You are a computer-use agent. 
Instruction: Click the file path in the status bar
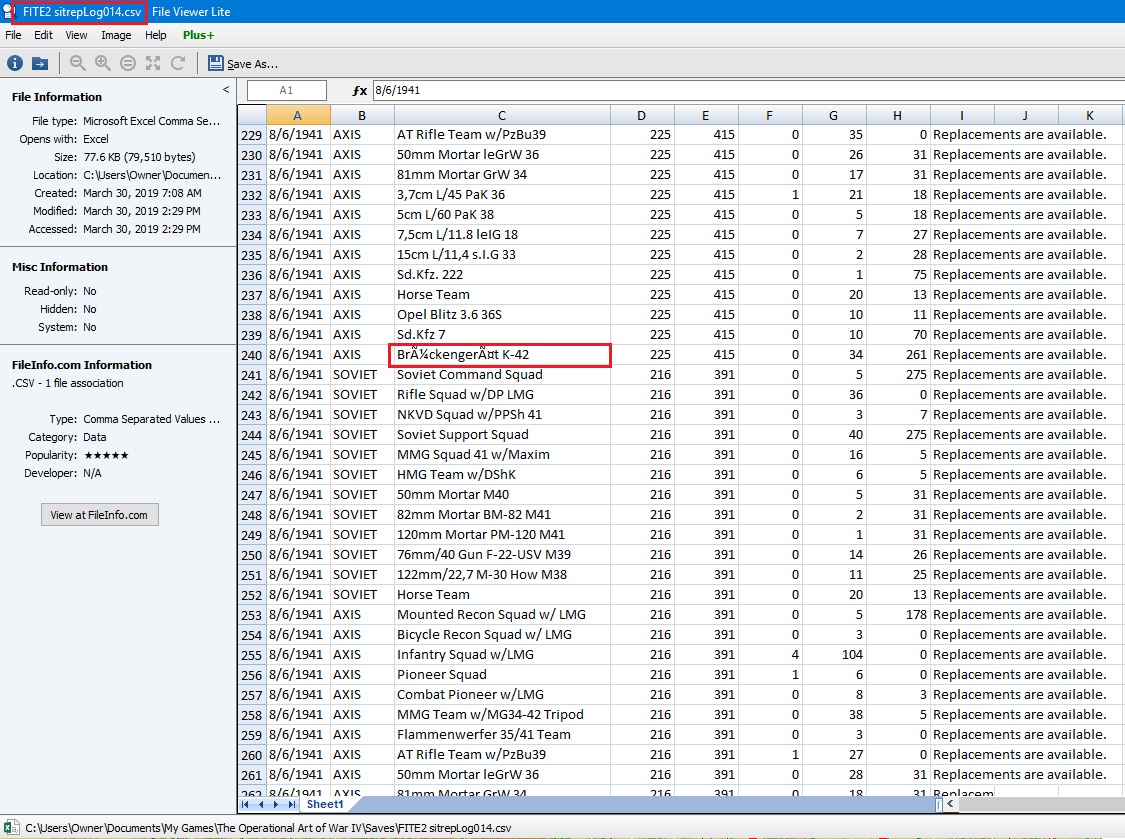click(268, 828)
